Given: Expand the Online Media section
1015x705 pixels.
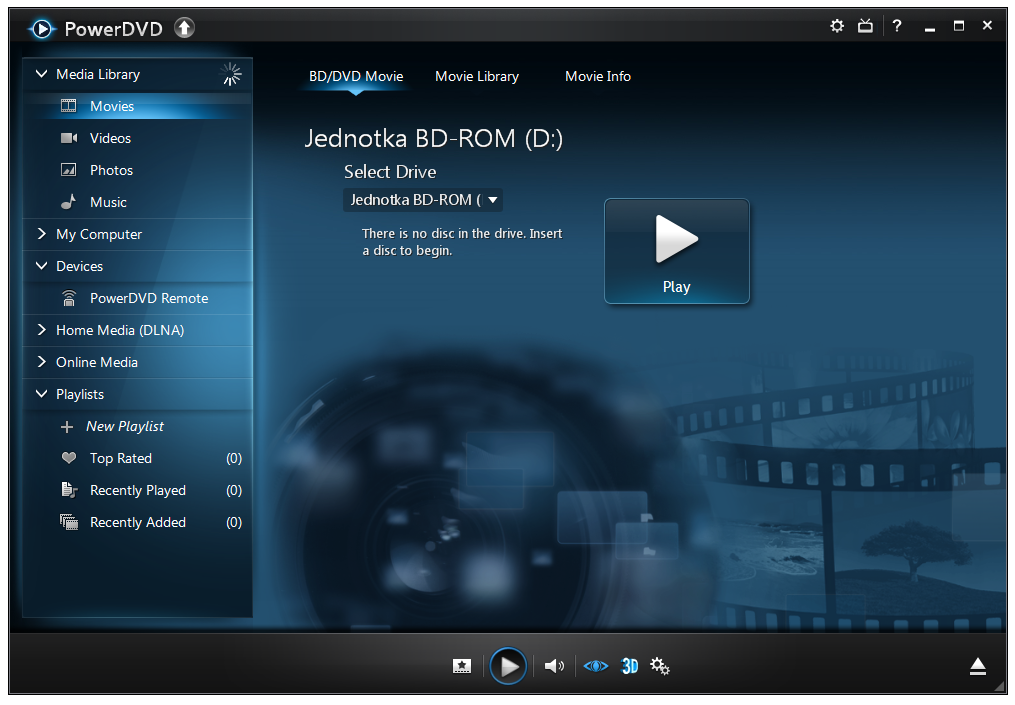Looking at the screenshot, I should [x=41, y=361].
